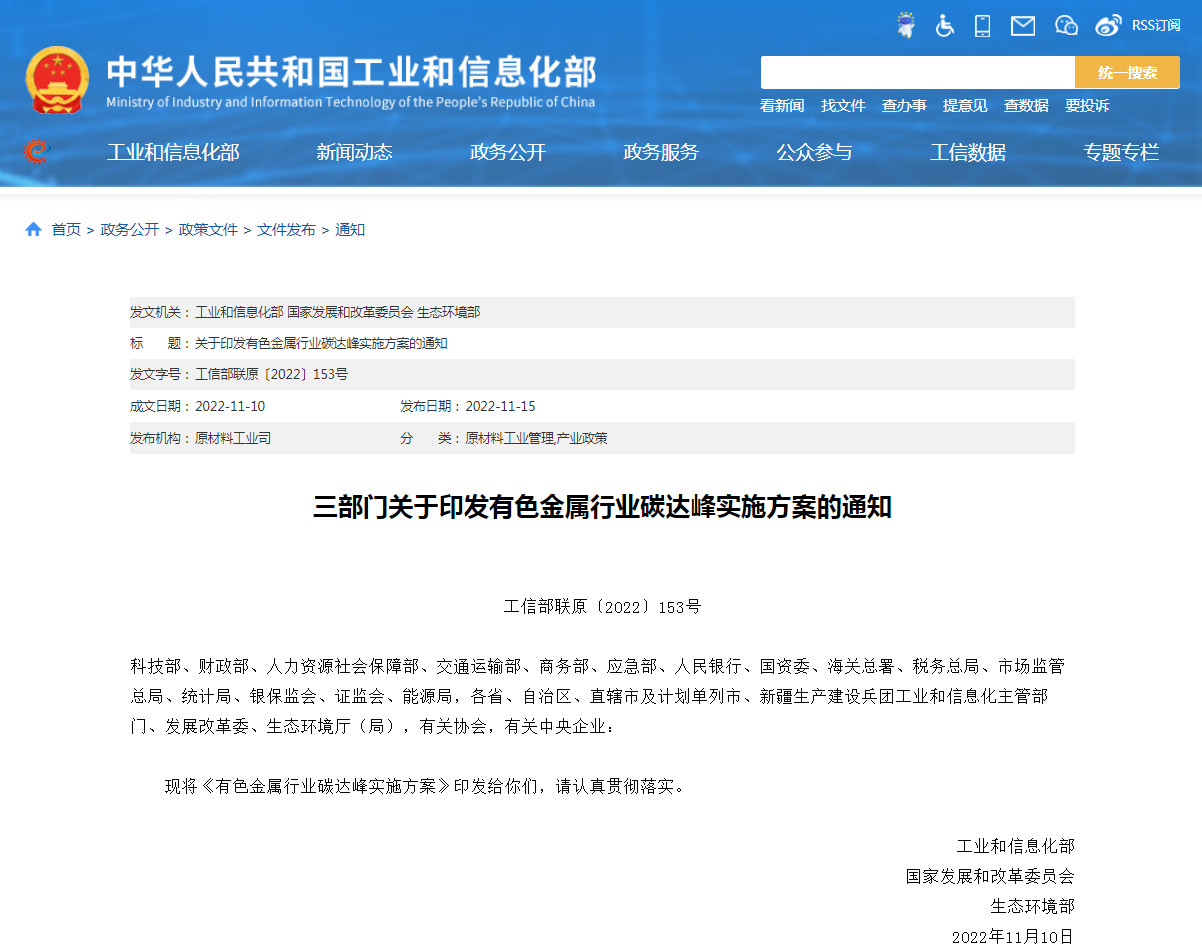The image size is (1202, 951).
Task: Click the 统一搜索 search button
Action: pyautogui.click(x=1127, y=72)
